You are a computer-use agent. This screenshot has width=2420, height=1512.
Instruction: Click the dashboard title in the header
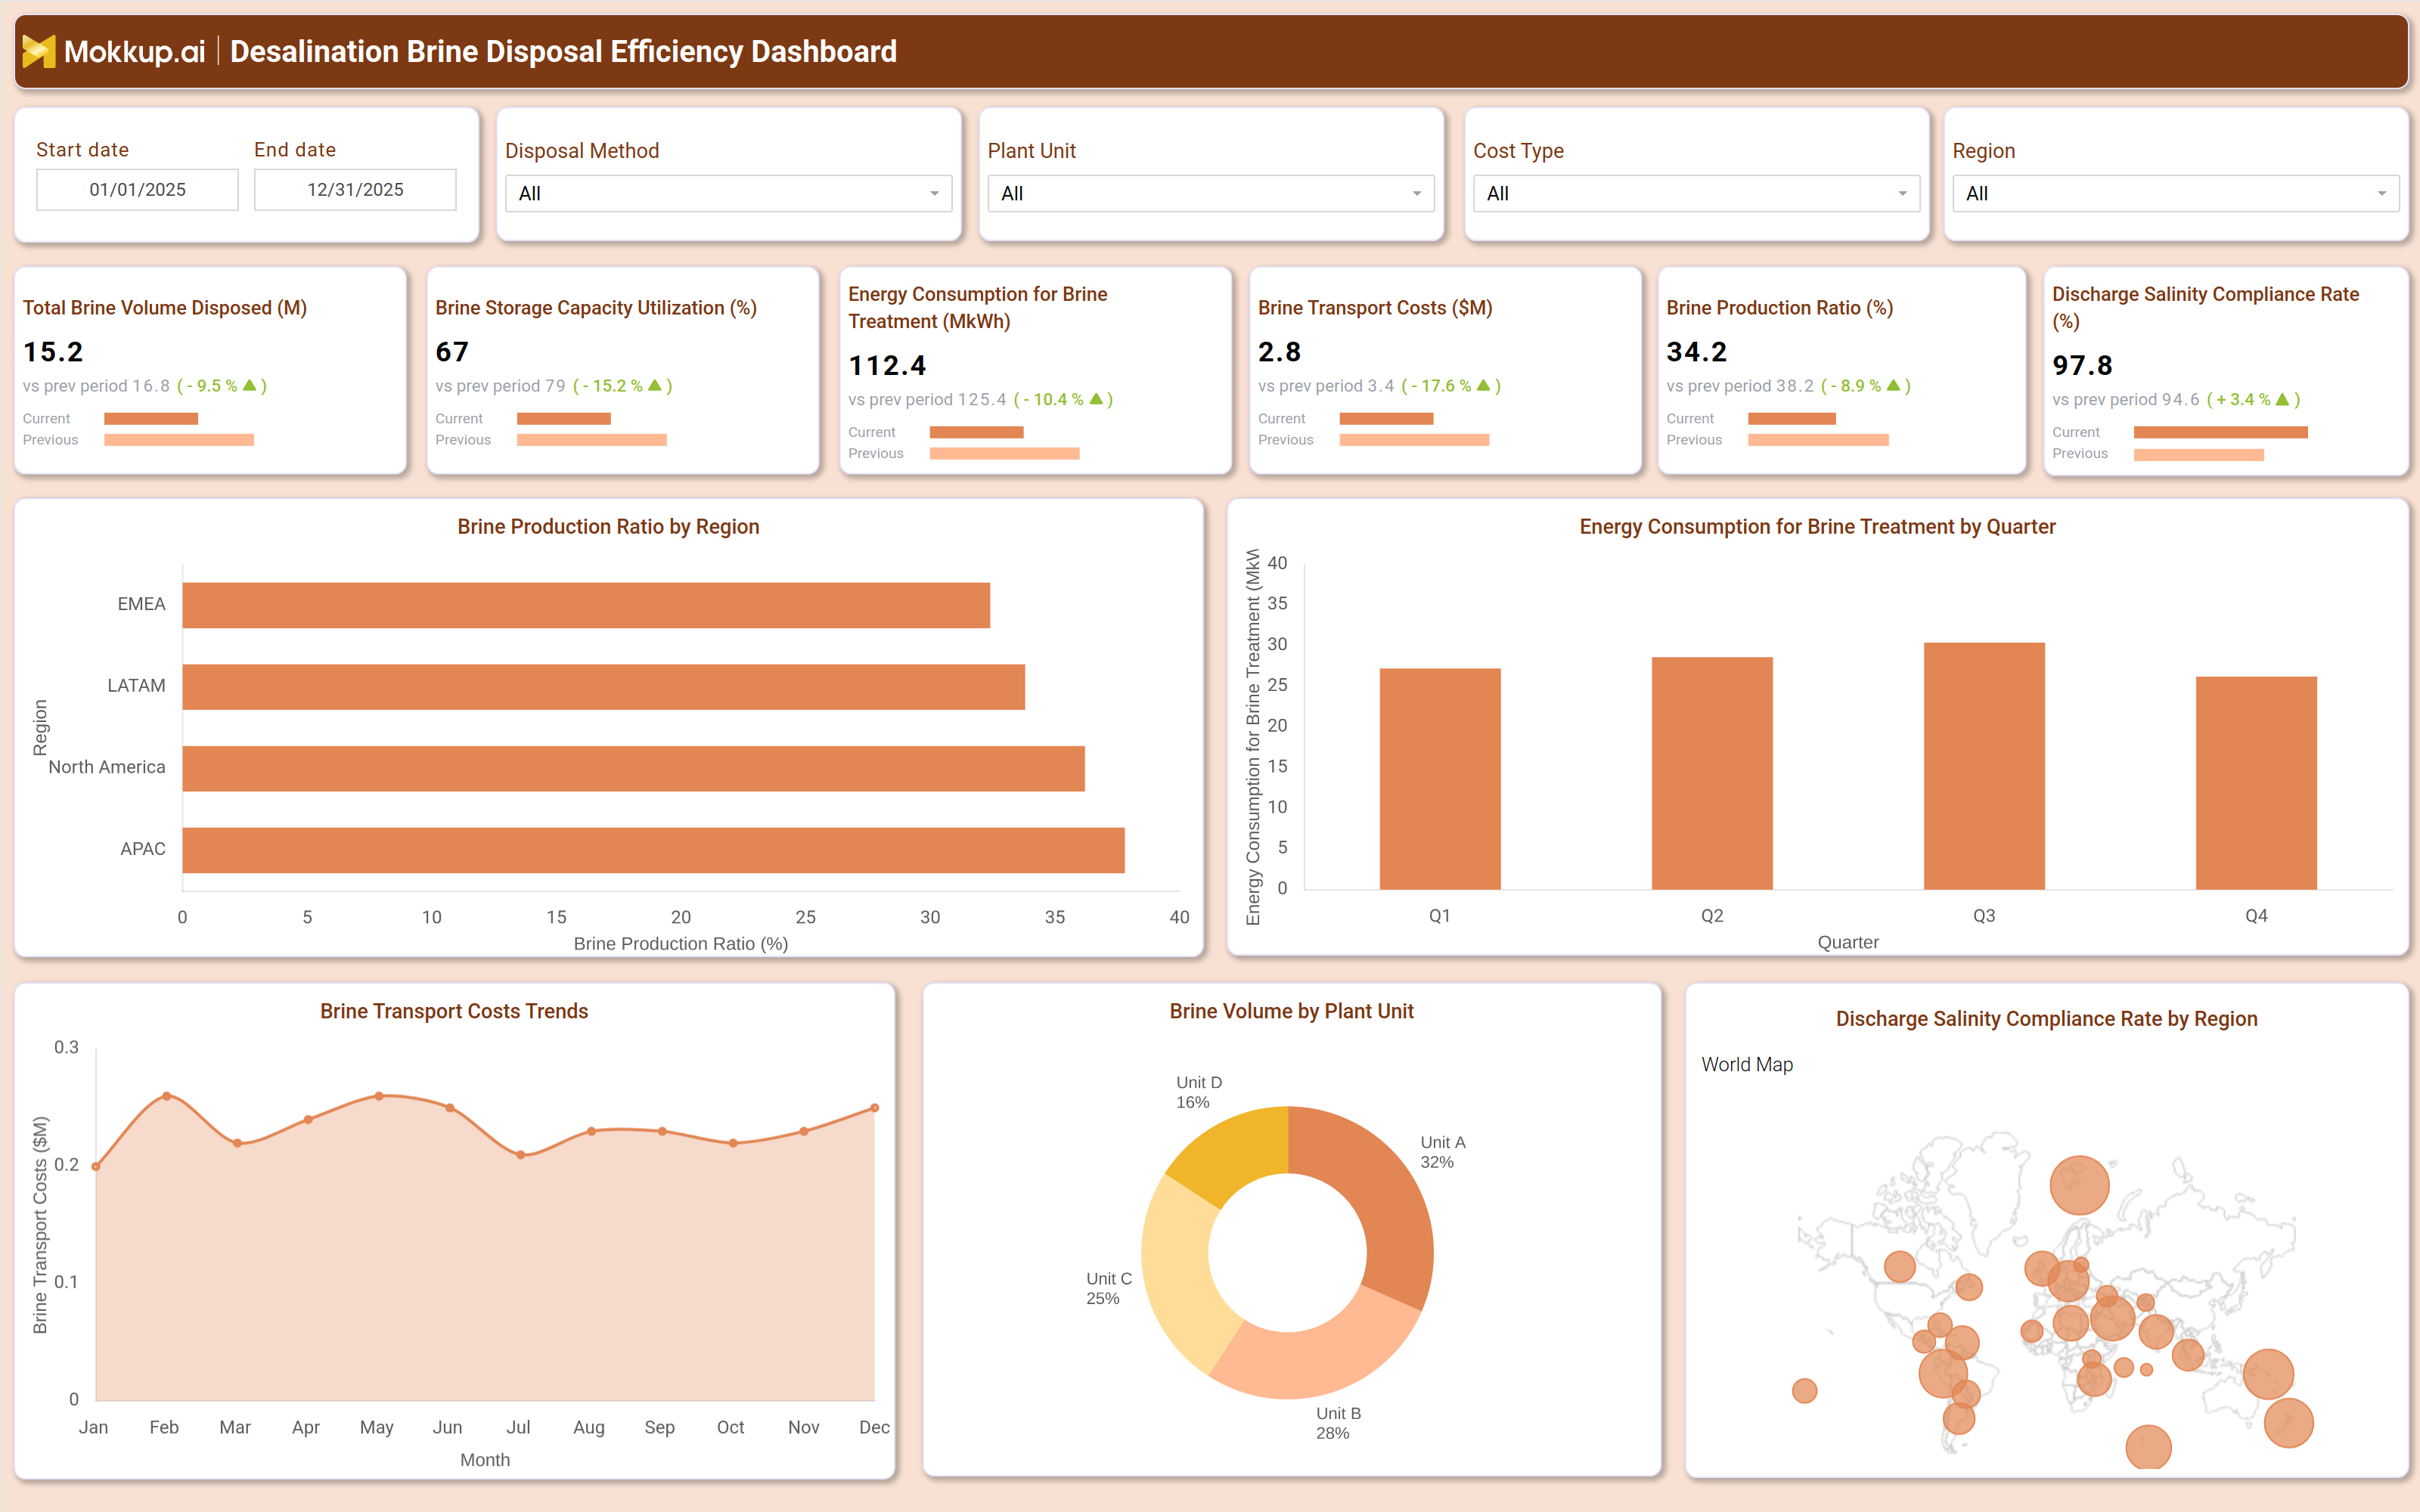(x=563, y=51)
